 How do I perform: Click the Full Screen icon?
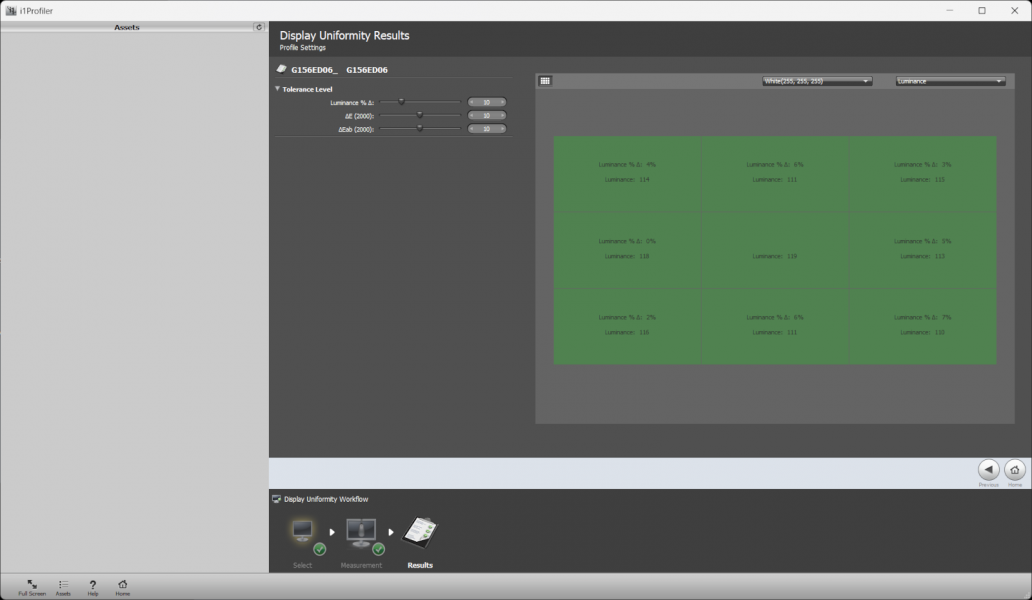click(x=32, y=584)
